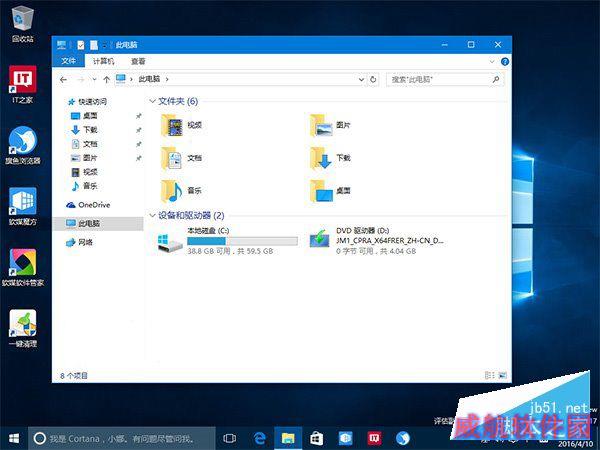Select 快速访问 in the navigation pane
This screenshot has height=450, width=600.
(87, 101)
